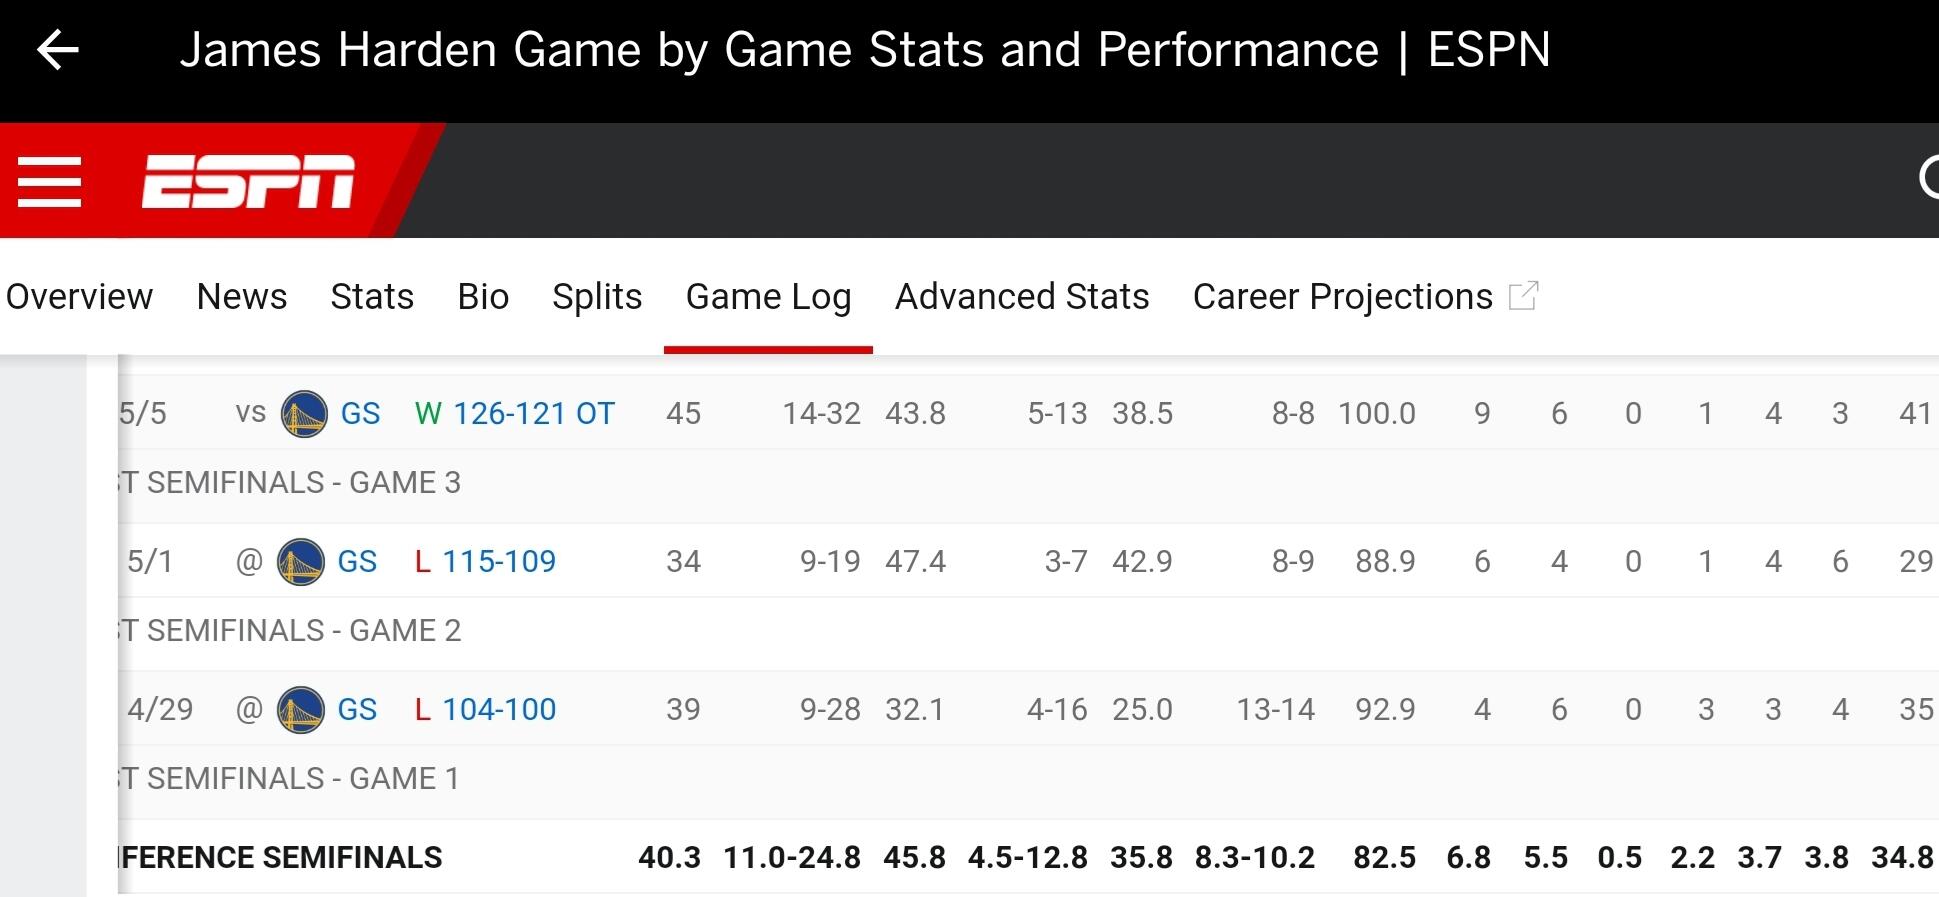Click GS team link in 5/5 row
Viewport: 1939px width, 897px height.
coord(360,414)
